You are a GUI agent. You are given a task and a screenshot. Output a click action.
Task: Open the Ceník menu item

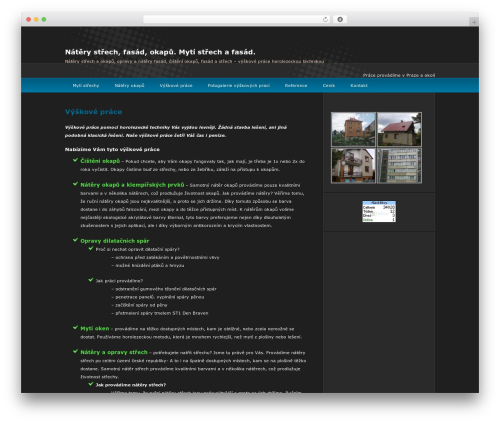[x=329, y=86]
